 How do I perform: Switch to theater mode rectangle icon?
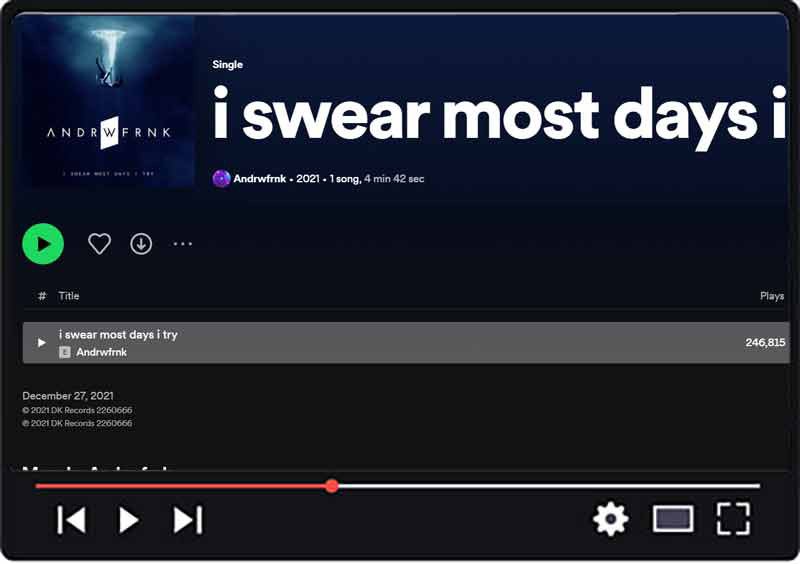coord(673,519)
